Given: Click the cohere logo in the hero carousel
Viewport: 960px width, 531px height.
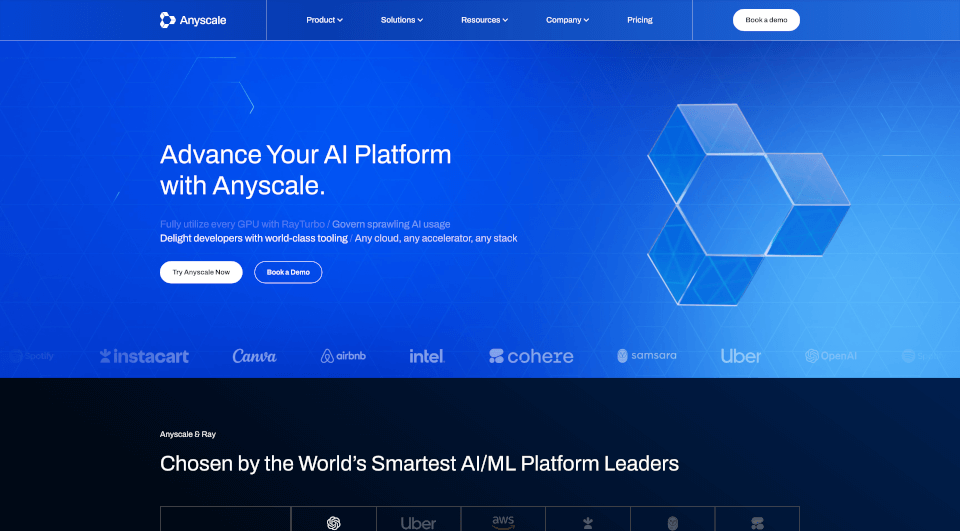Looking at the screenshot, I should click(x=531, y=356).
